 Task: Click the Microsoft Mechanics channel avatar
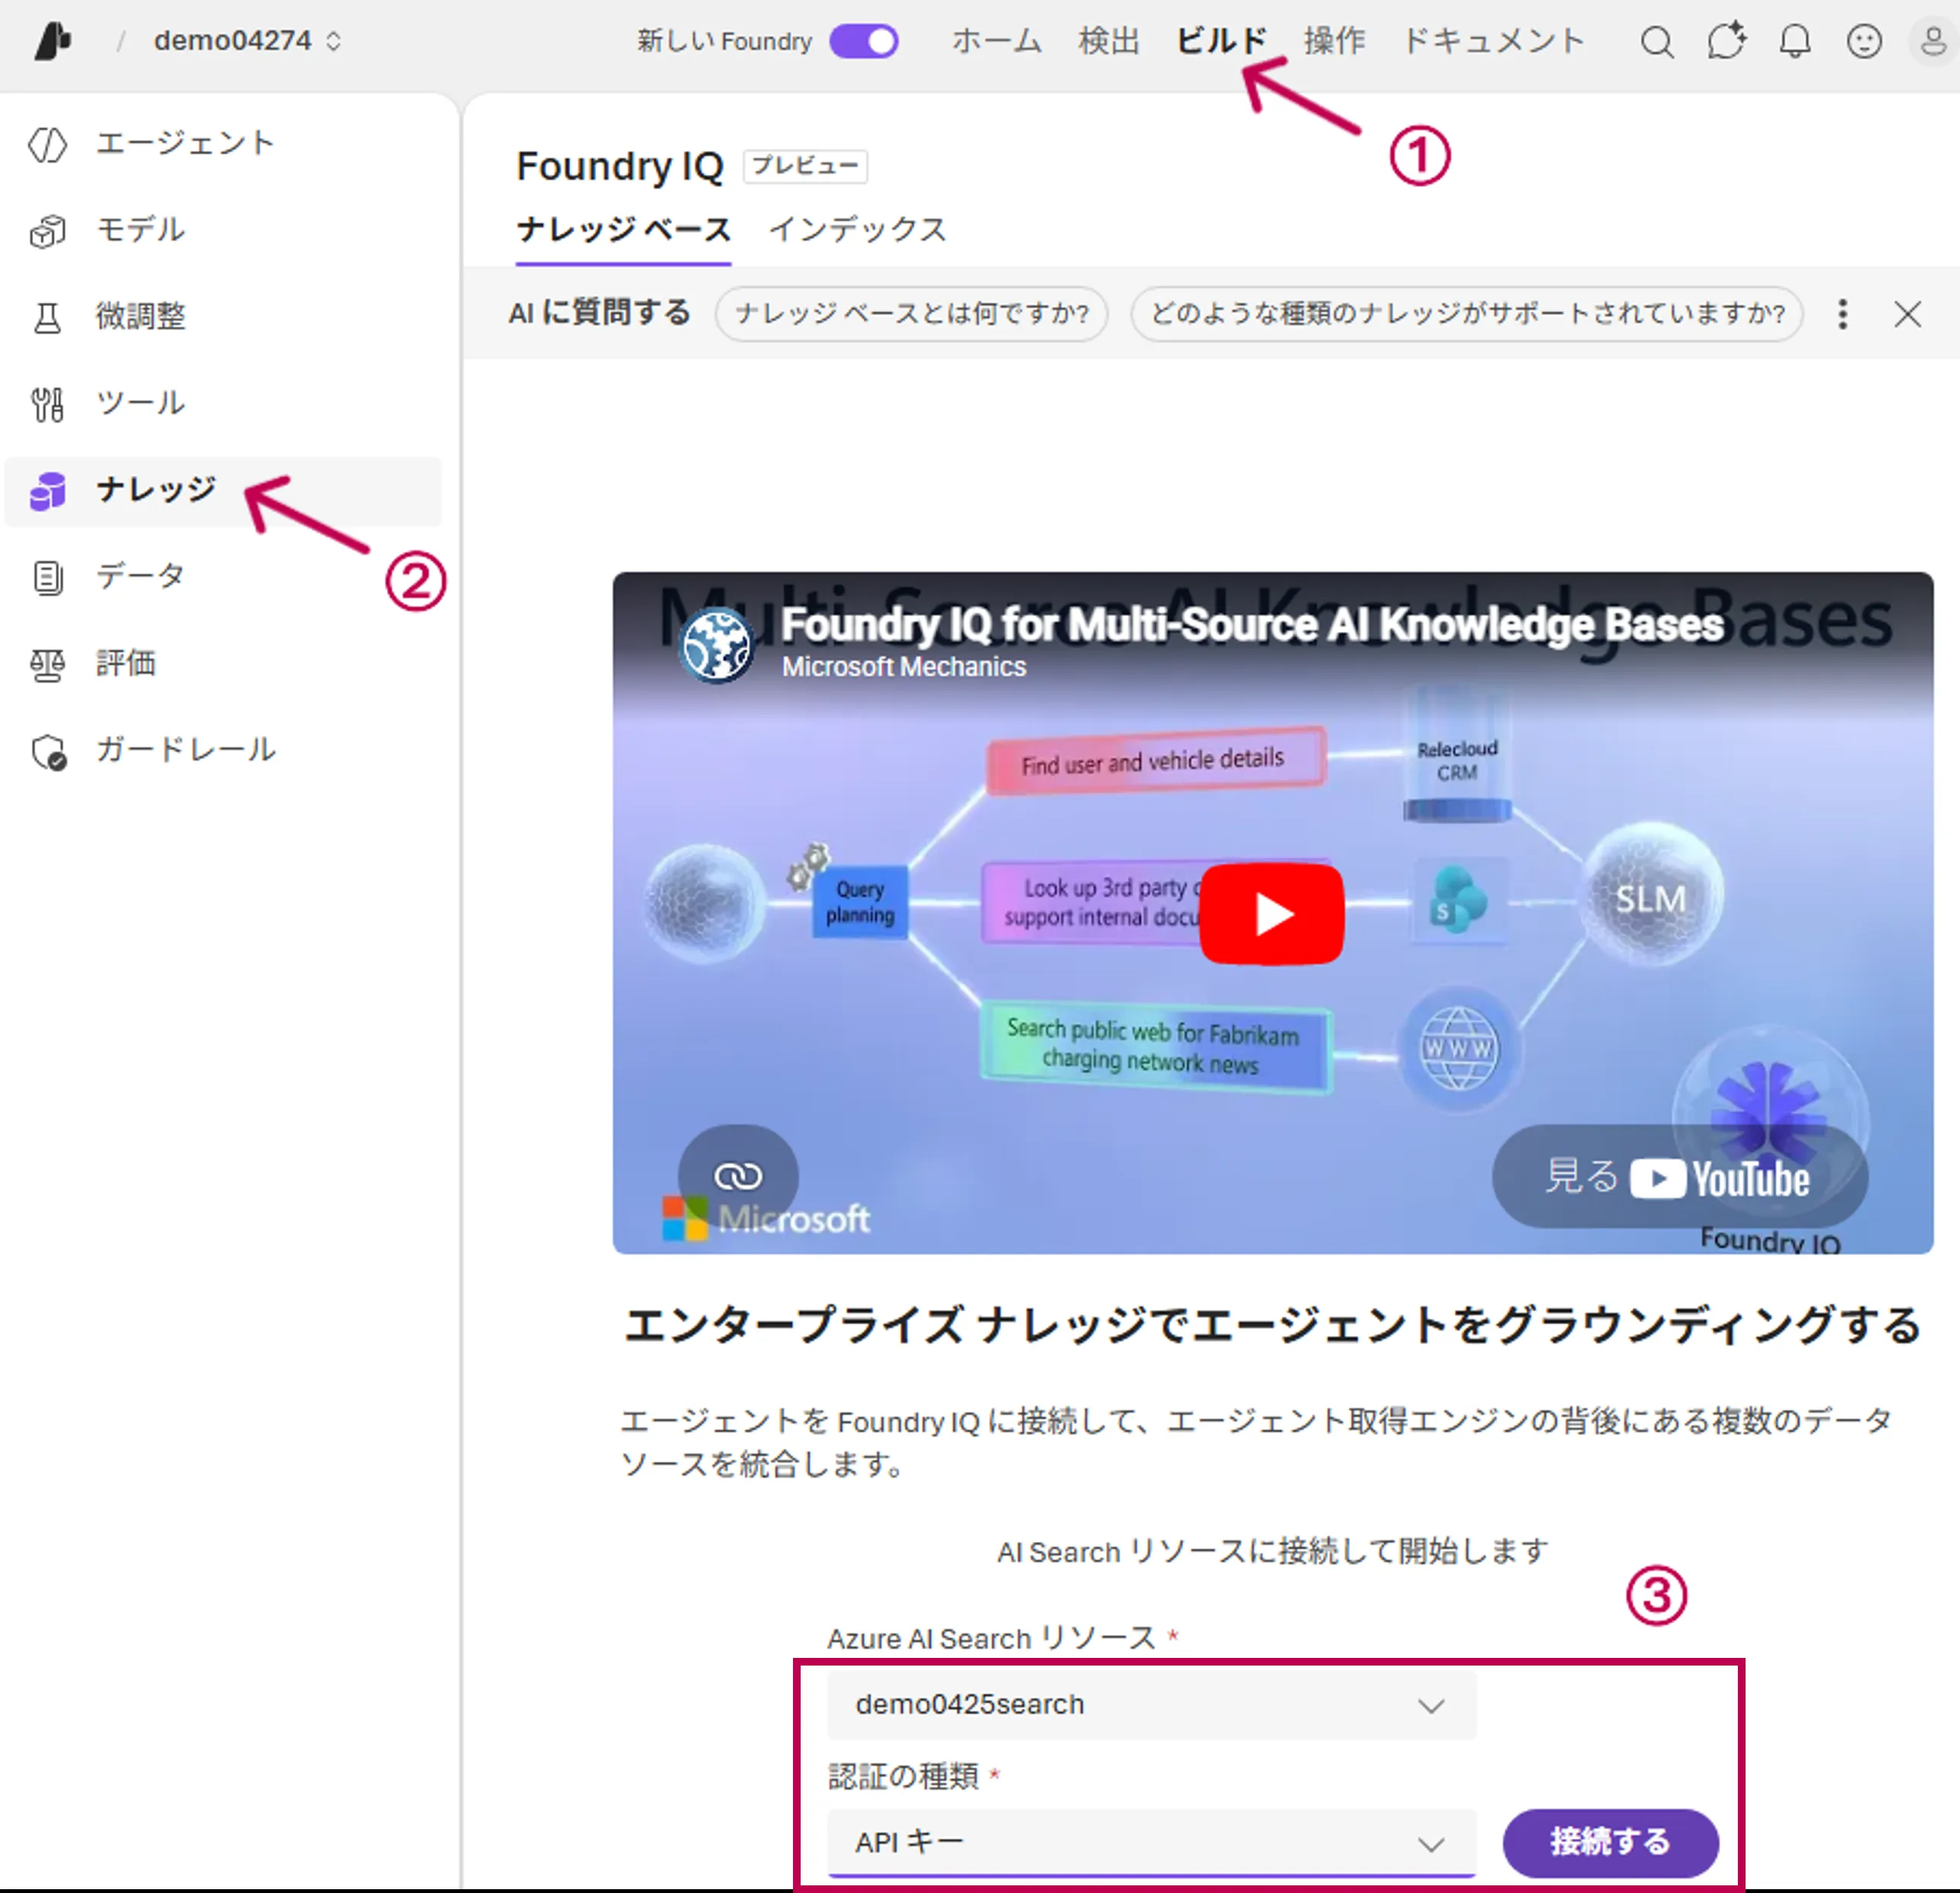(x=716, y=645)
